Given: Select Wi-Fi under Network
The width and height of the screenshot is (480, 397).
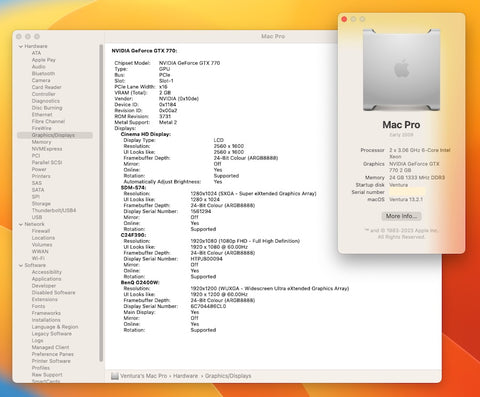Looking at the screenshot, I should (38, 258).
